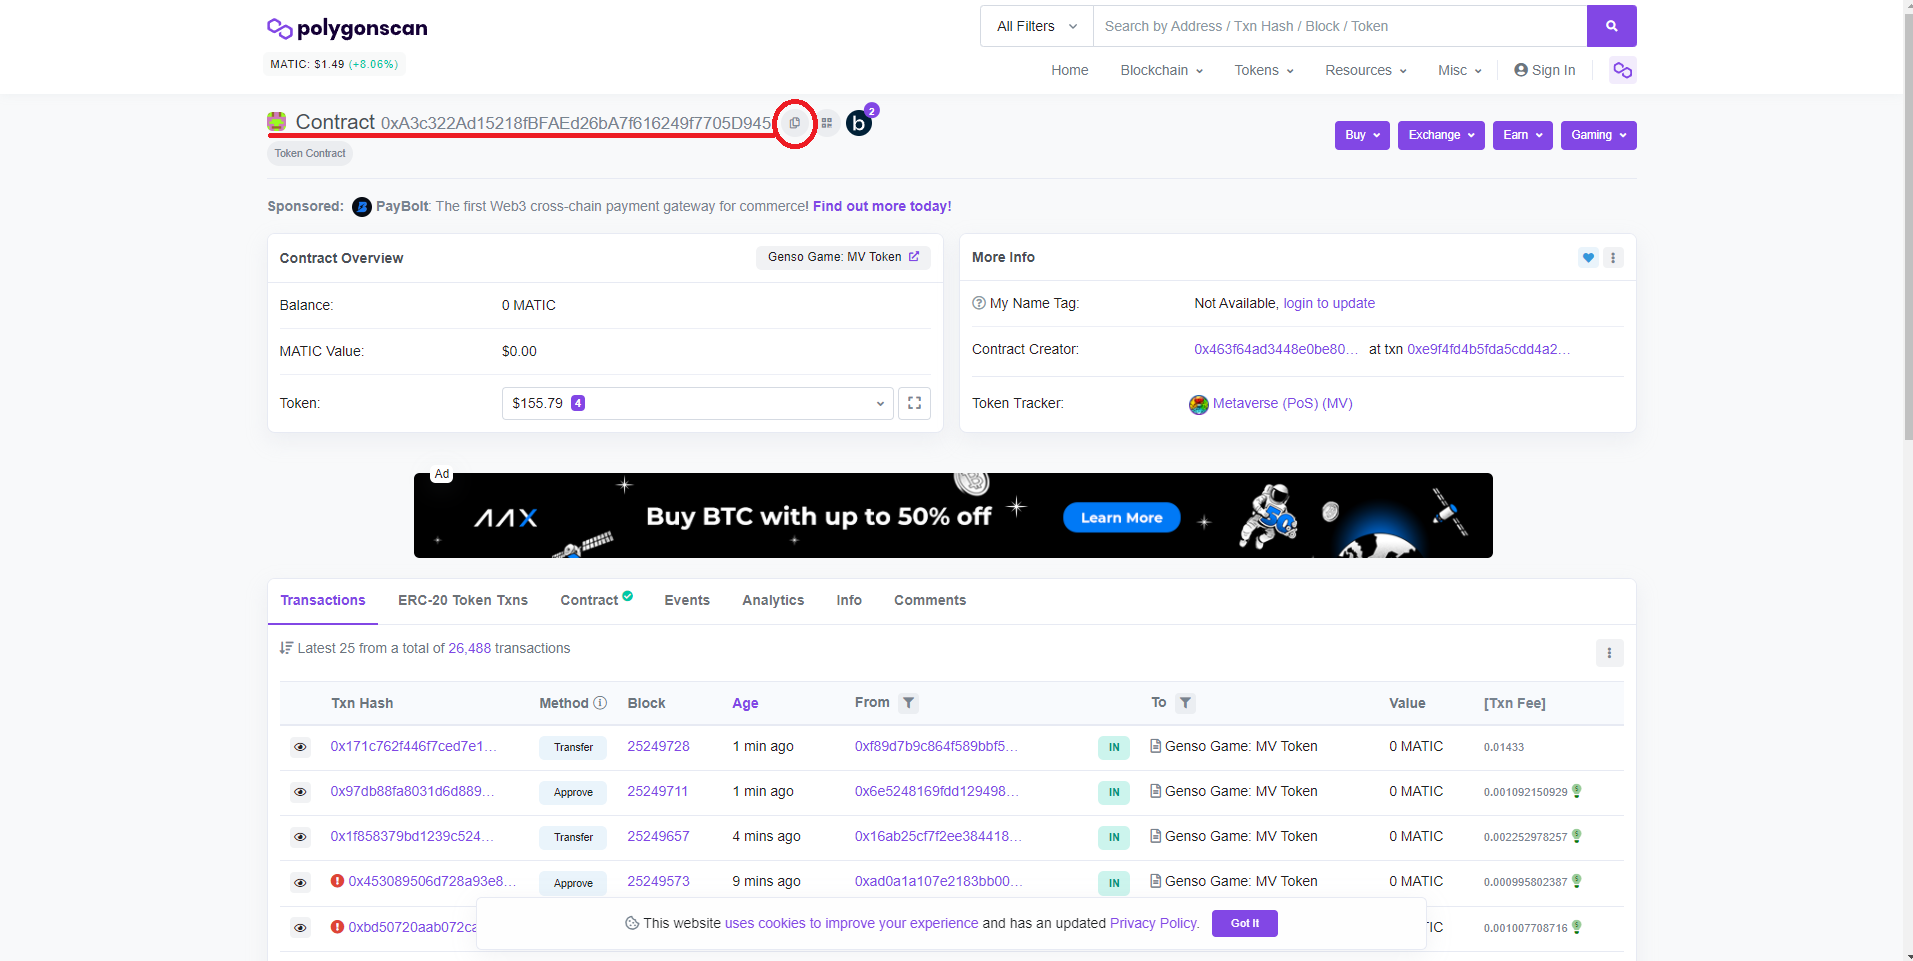Image resolution: width=1913 pixels, height=961 pixels.
Task: Expand the Misc menu
Action: (x=1460, y=70)
